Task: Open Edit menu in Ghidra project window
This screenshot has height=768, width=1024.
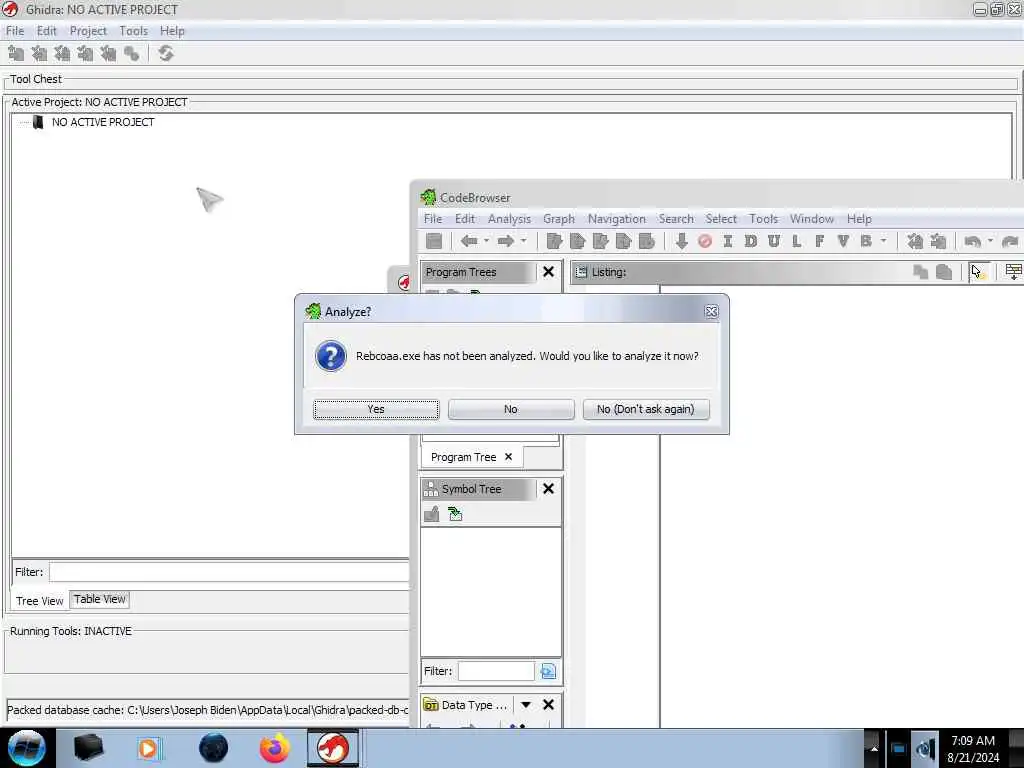Action: (46, 31)
